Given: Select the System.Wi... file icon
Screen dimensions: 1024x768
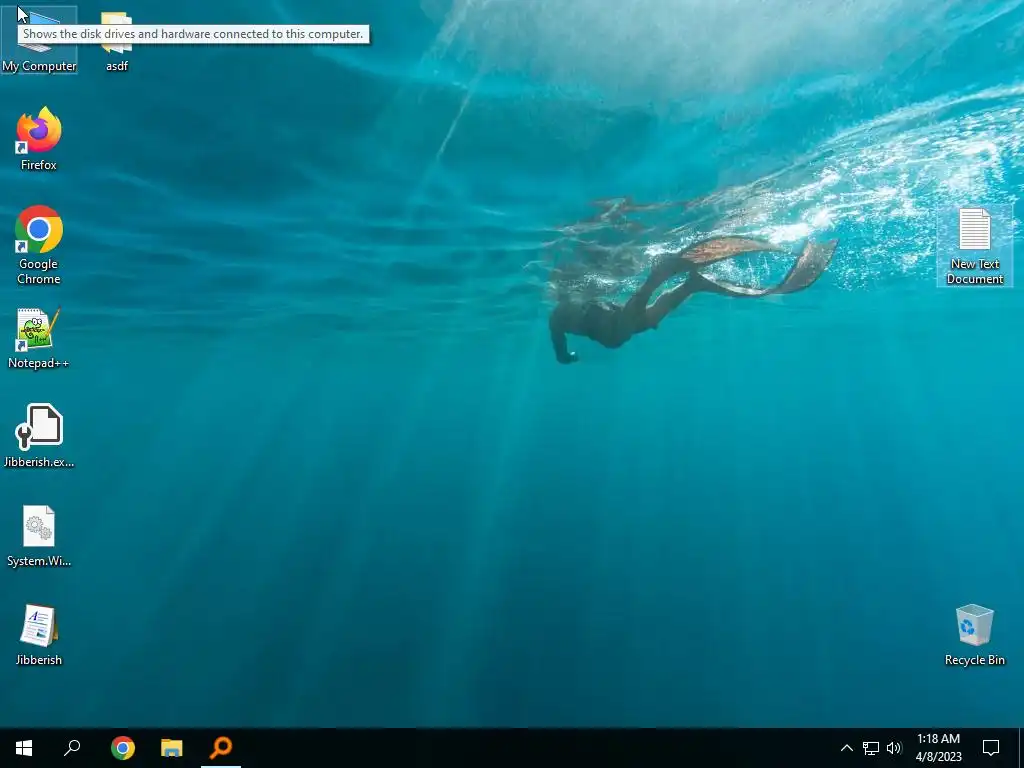Looking at the screenshot, I should [39, 536].
